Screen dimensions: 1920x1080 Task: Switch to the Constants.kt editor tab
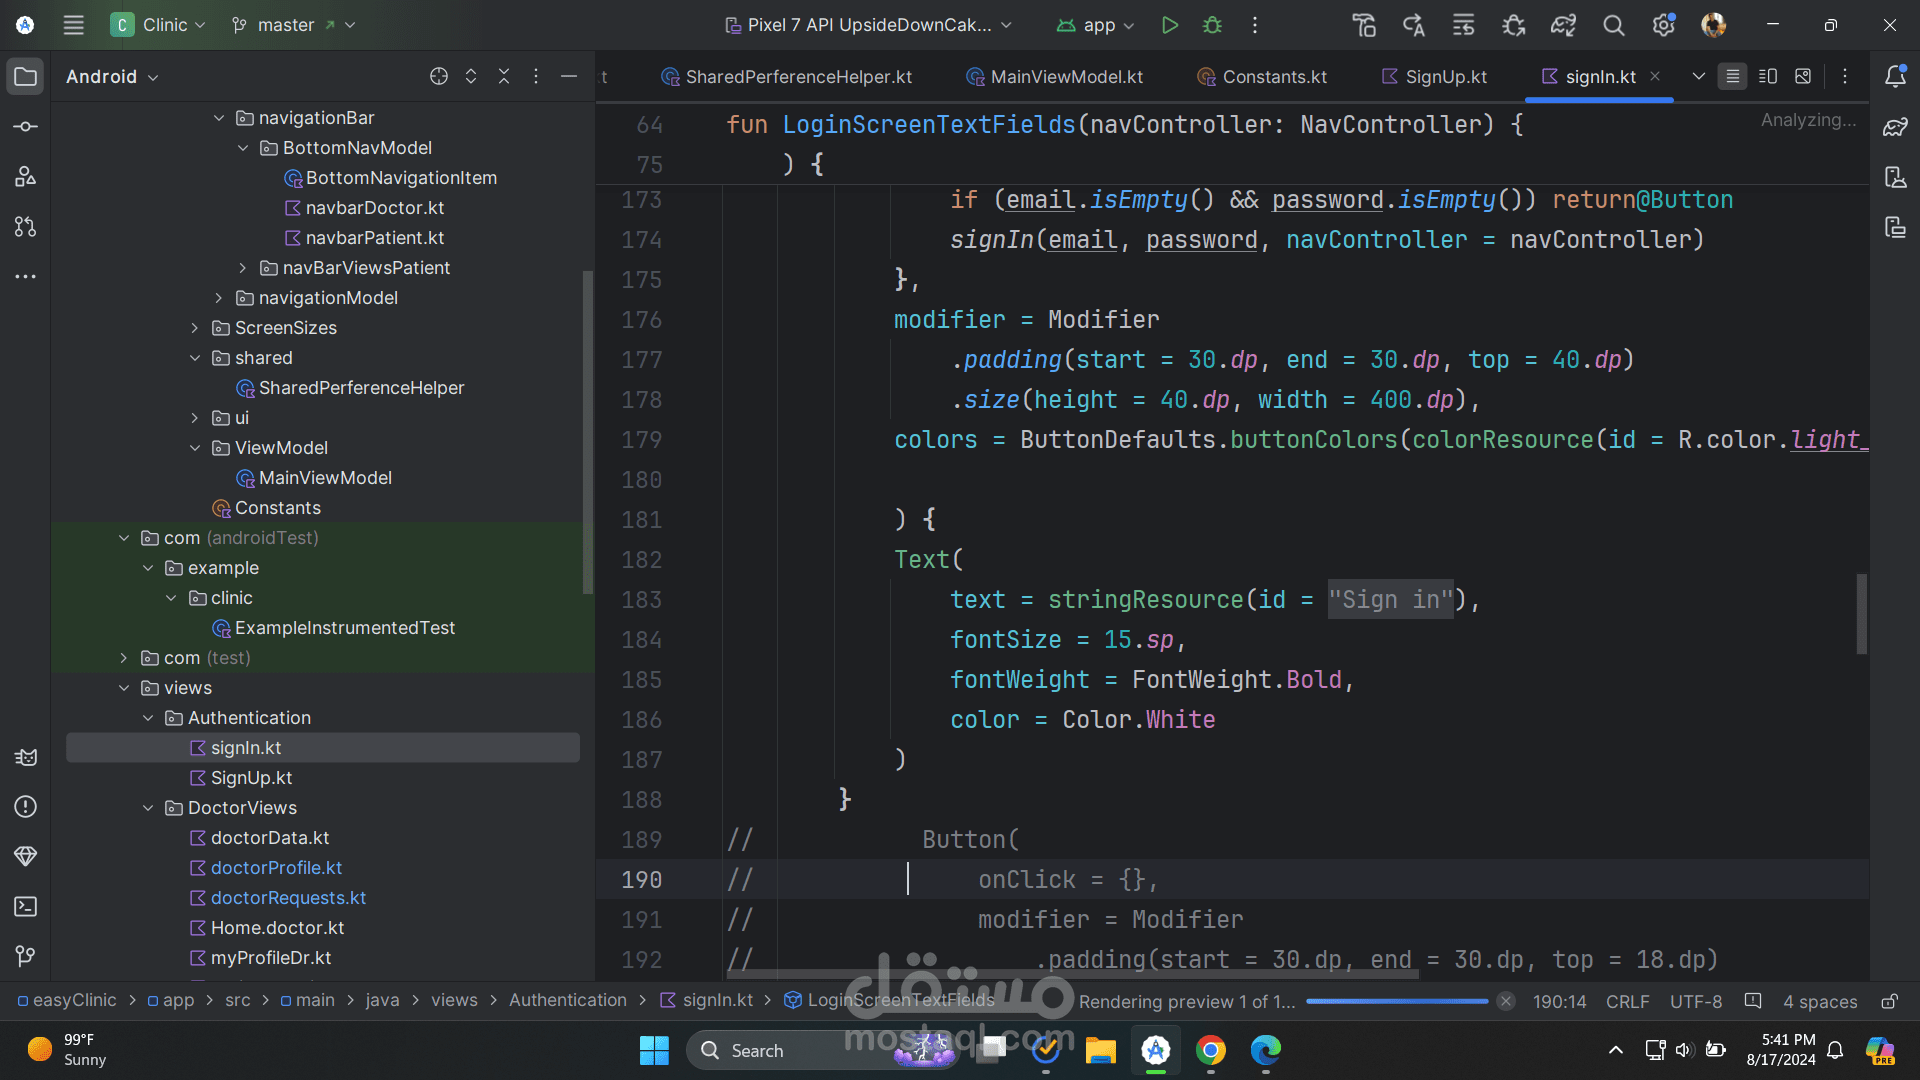coord(1273,77)
